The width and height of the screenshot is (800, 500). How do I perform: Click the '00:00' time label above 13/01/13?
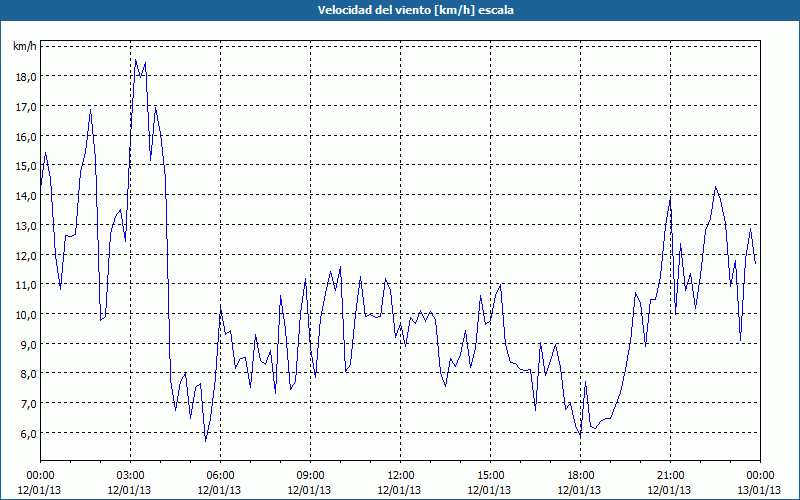(760, 476)
